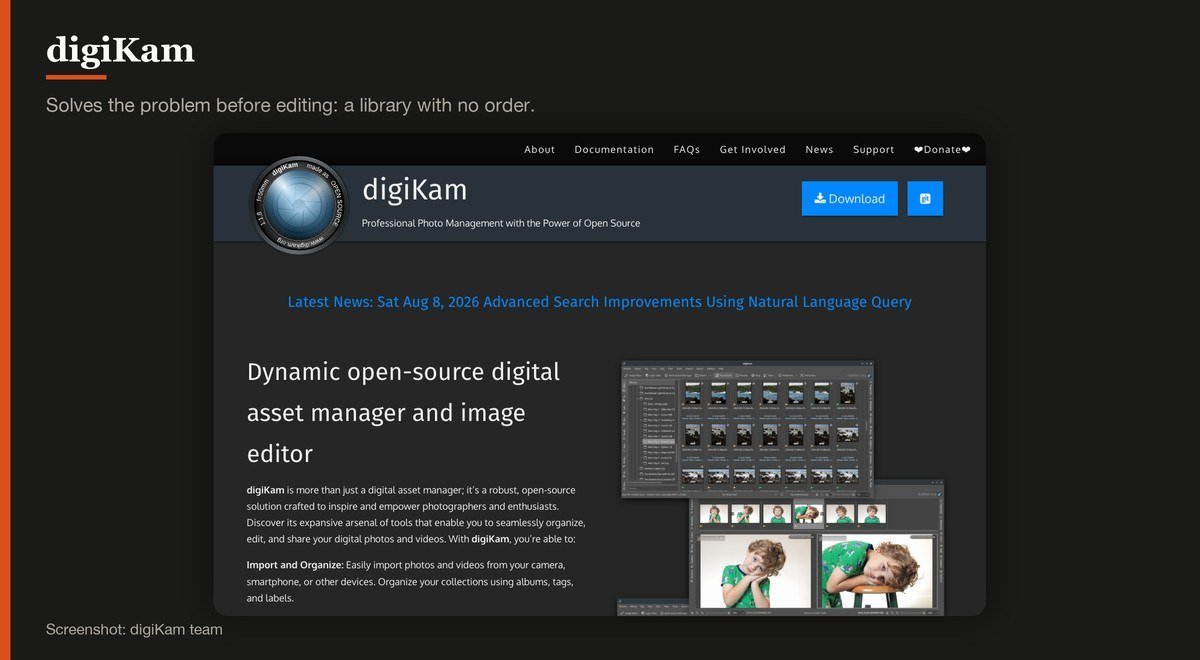Click the Download button
This screenshot has width=1200, height=660.
(x=849, y=198)
